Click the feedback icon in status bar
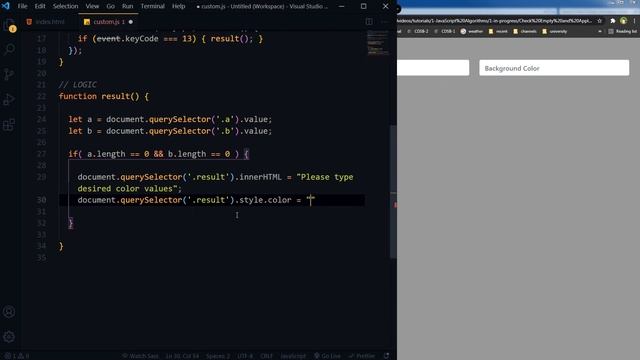The image size is (640, 360). [386, 356]
